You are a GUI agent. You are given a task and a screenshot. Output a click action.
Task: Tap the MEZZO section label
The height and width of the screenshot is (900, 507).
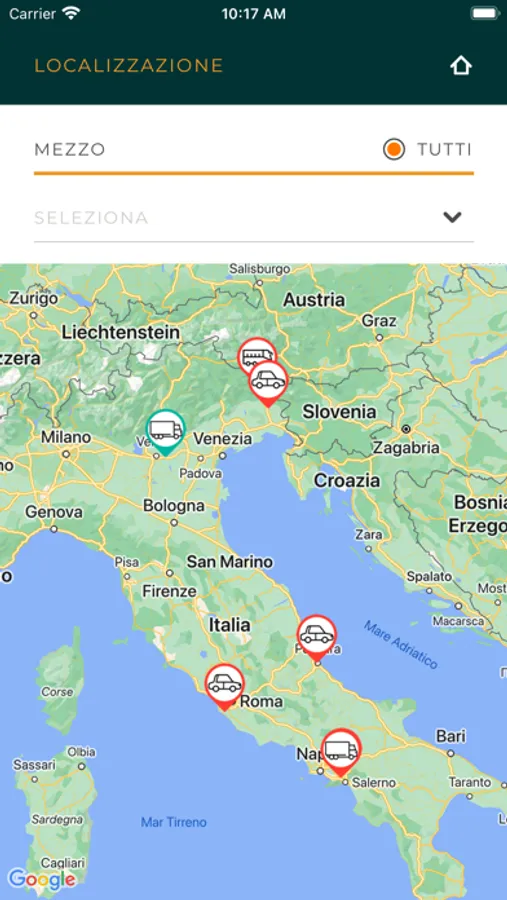point(70,150)
